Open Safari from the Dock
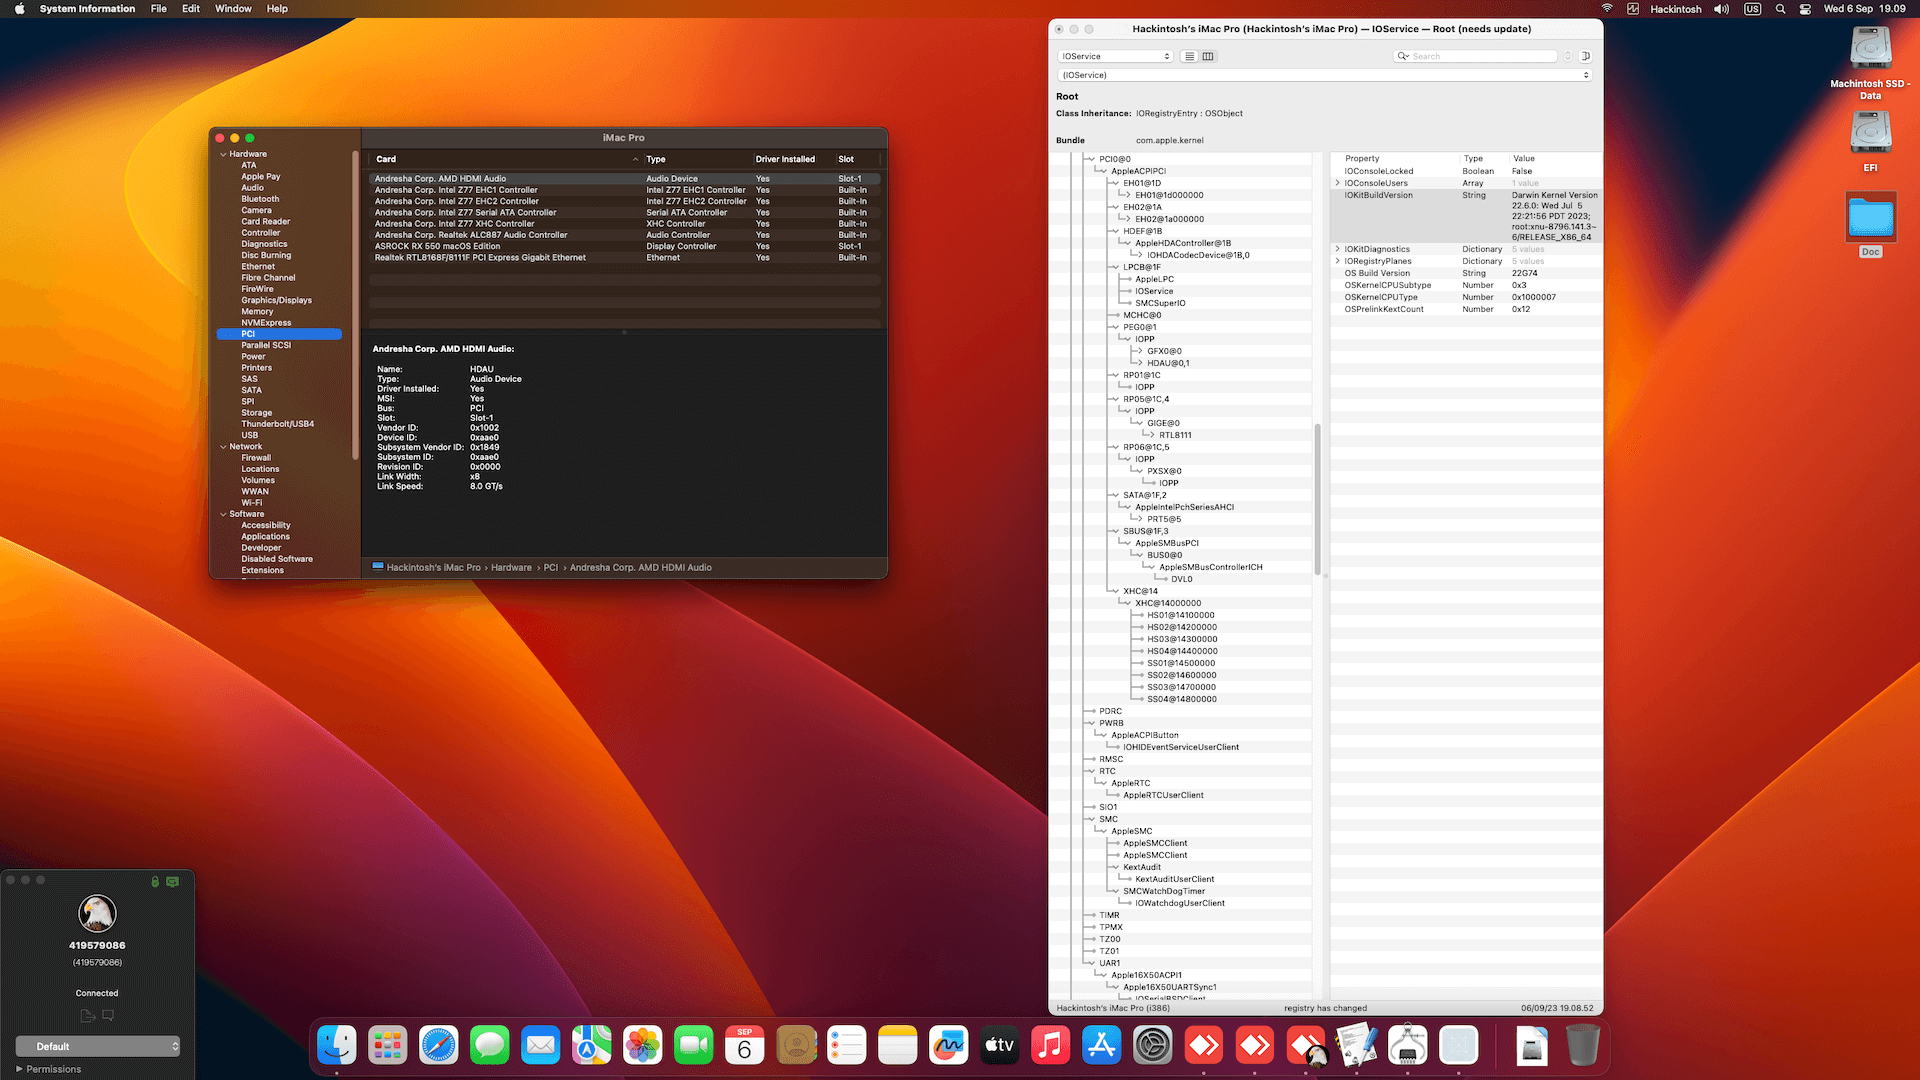This screenshot has height=1080, width=1920. (x=438, y=1046)
